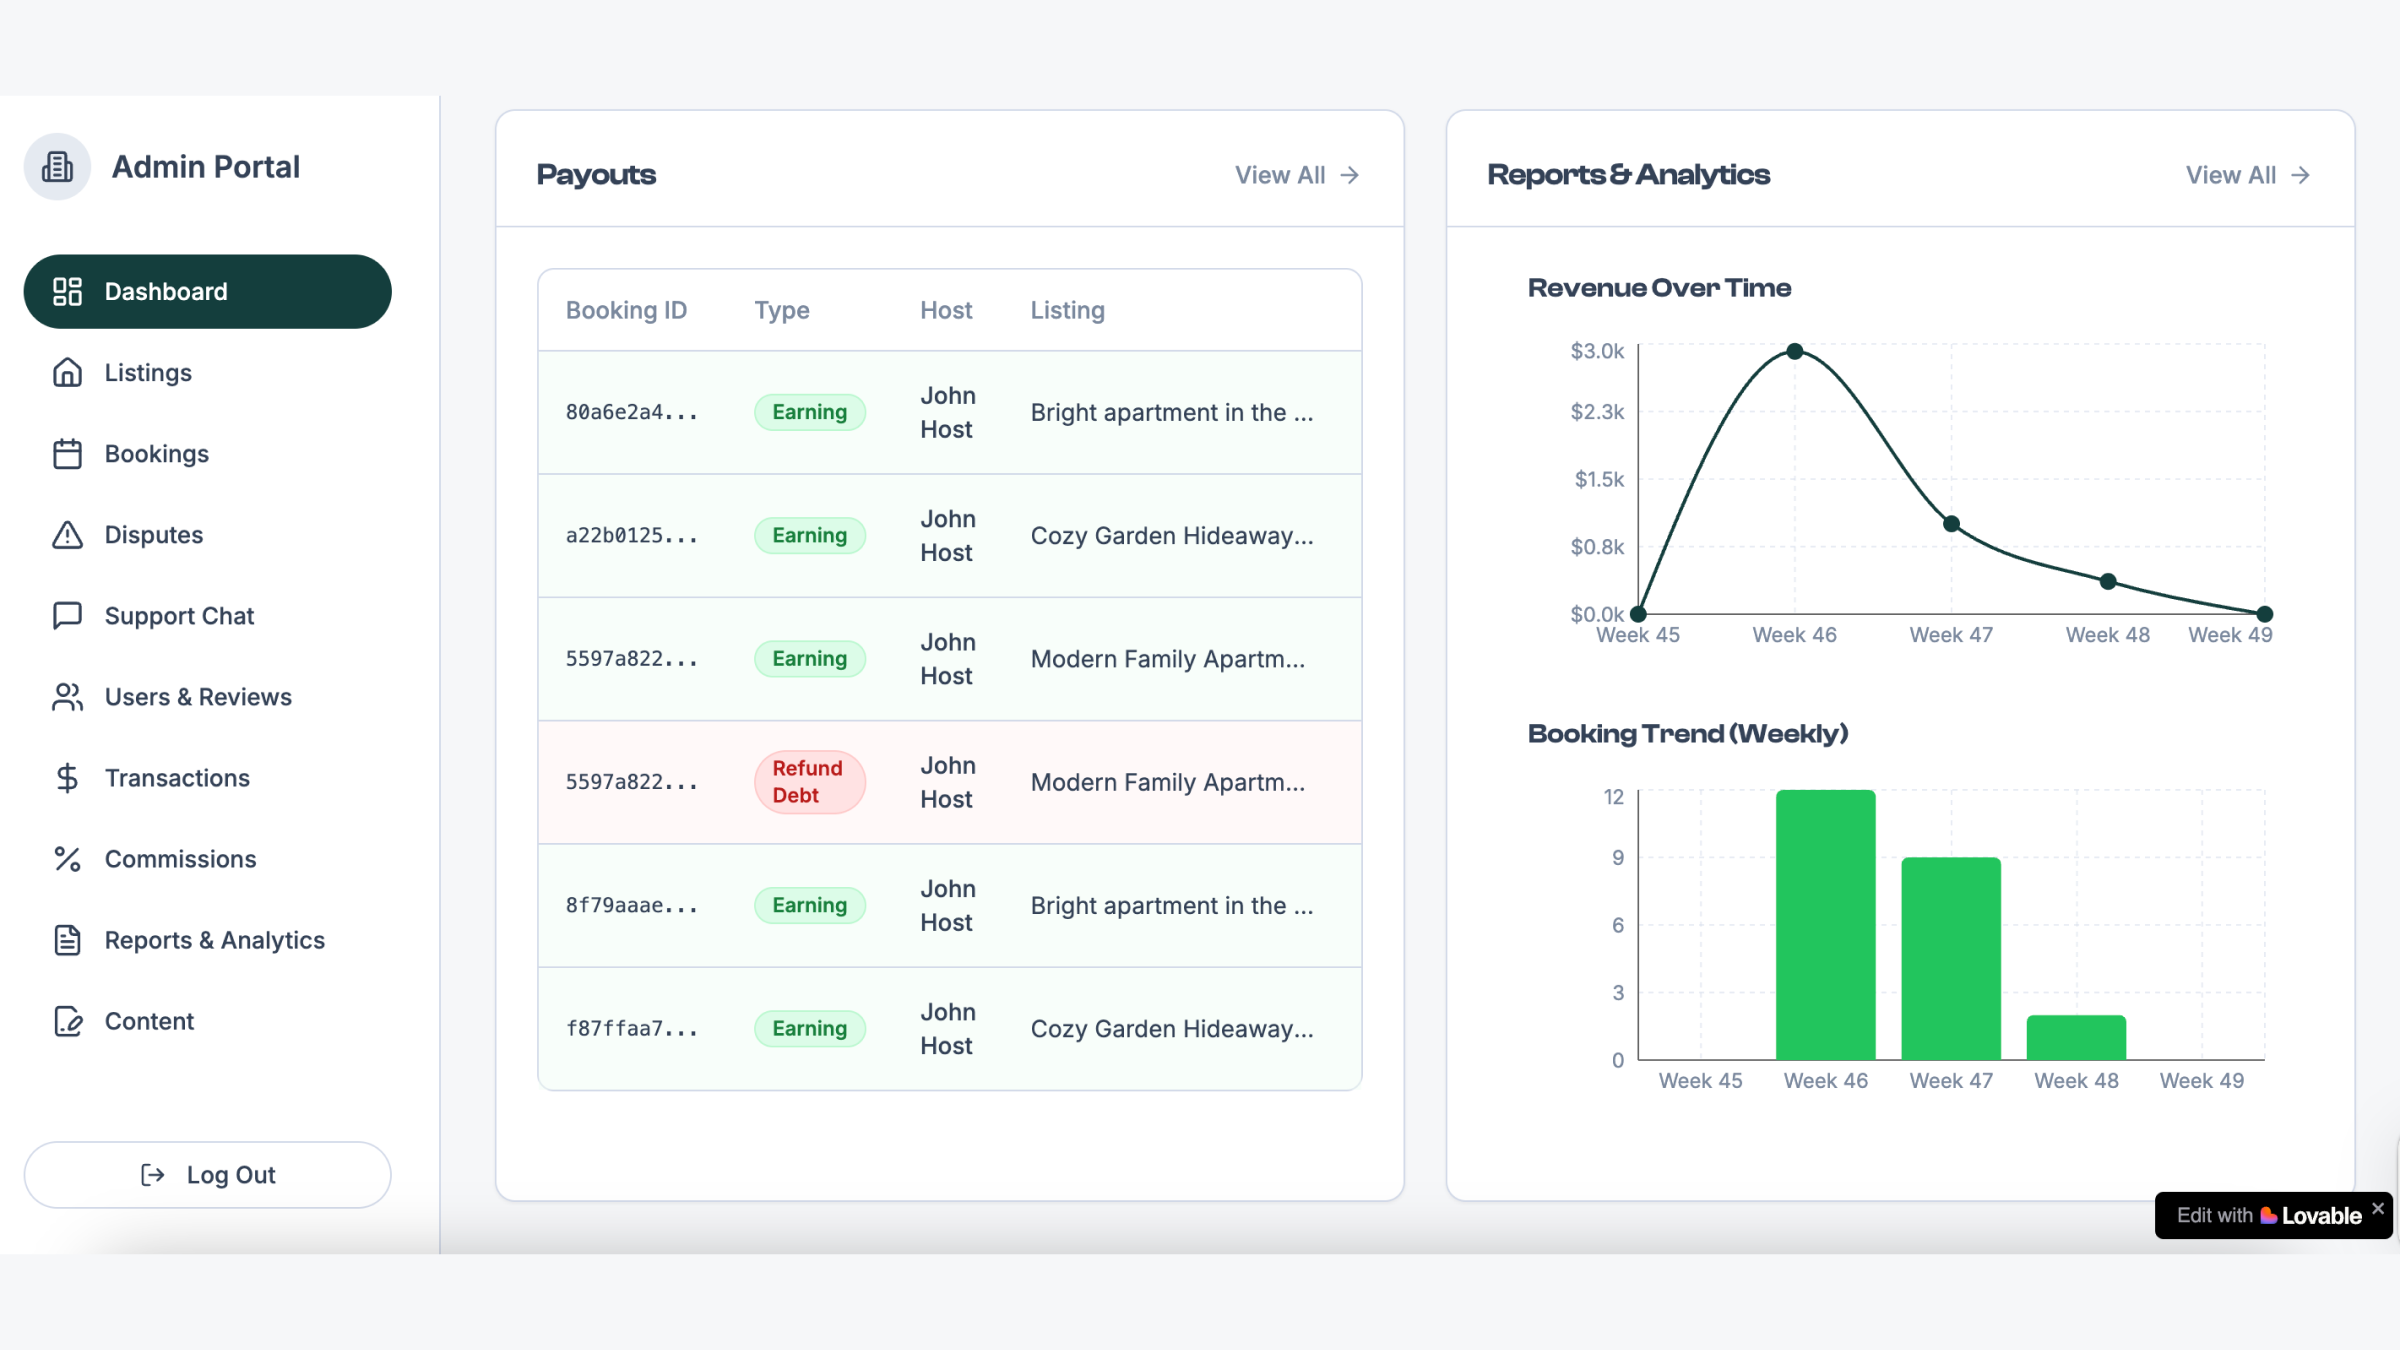The width and height of the screenshot is (2400, 1350).
Task: Click the Week 47 booking bar
Action: pyautogui.click(x=1950, y=958)
